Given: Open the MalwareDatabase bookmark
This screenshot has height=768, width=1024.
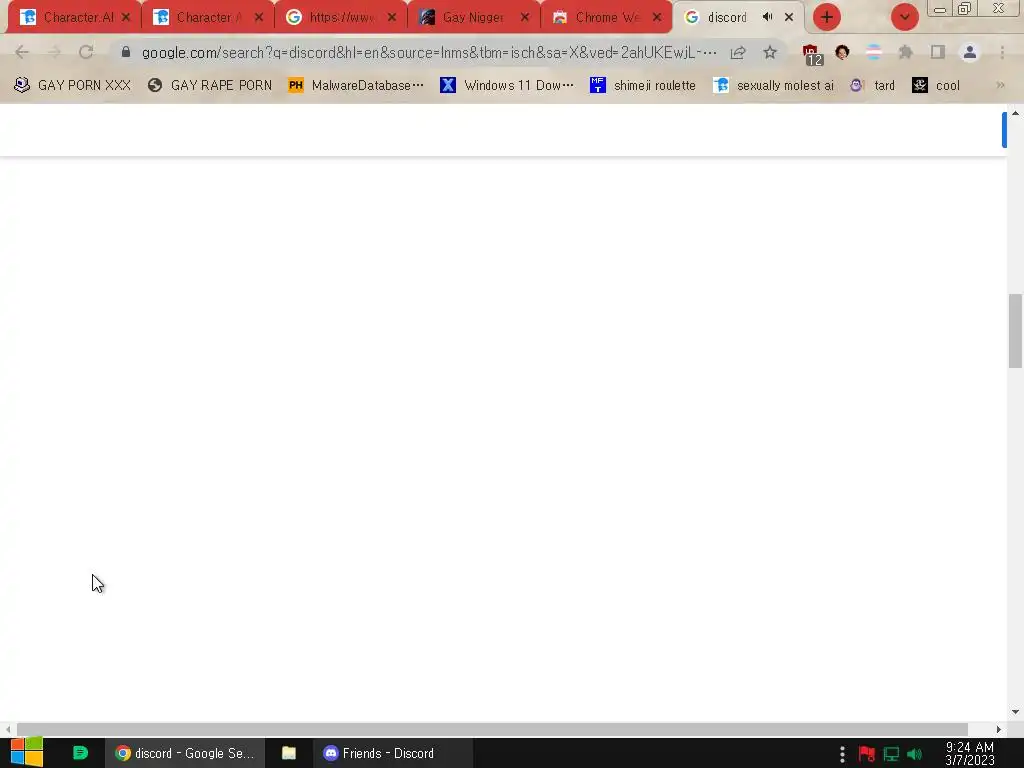Looking at the screenshot, I should pos(356,85).
